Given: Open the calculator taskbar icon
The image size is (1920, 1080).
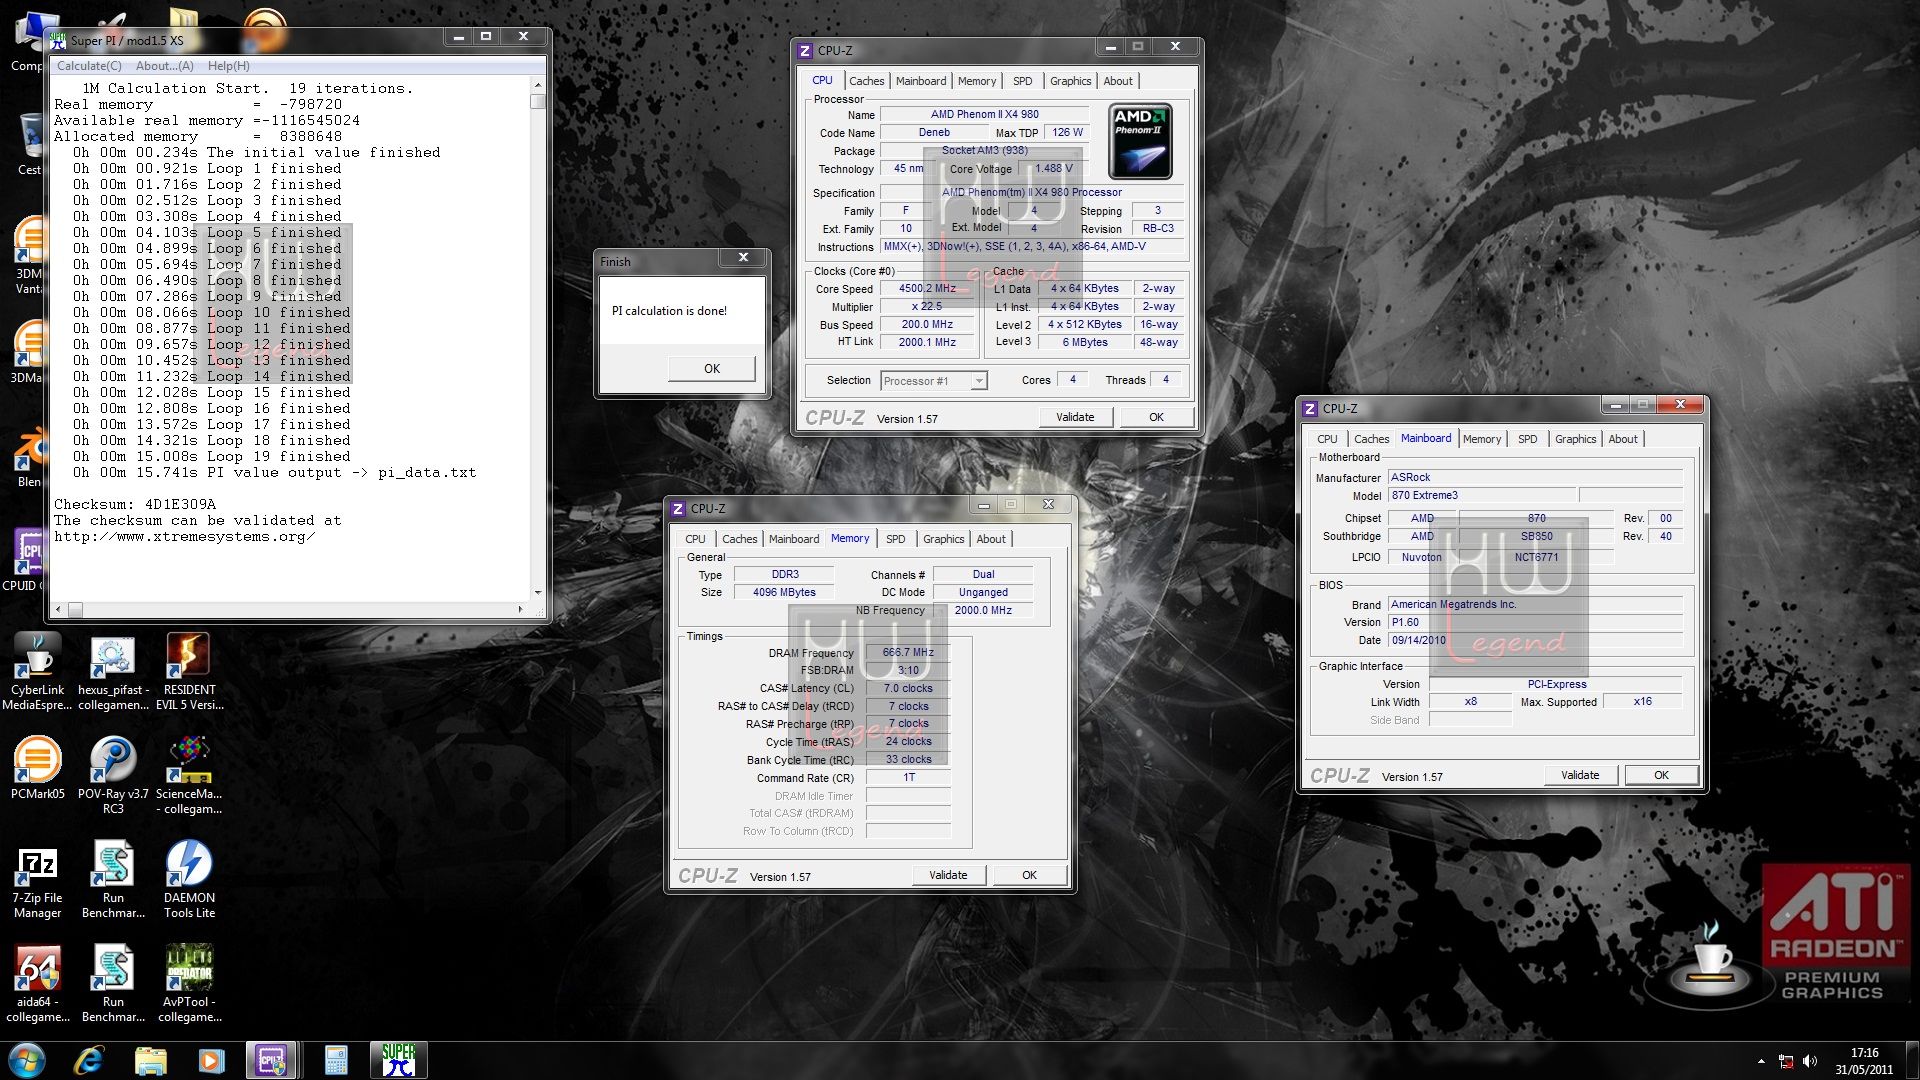Looking at the screenshot, I should [x=335, y=1060].
